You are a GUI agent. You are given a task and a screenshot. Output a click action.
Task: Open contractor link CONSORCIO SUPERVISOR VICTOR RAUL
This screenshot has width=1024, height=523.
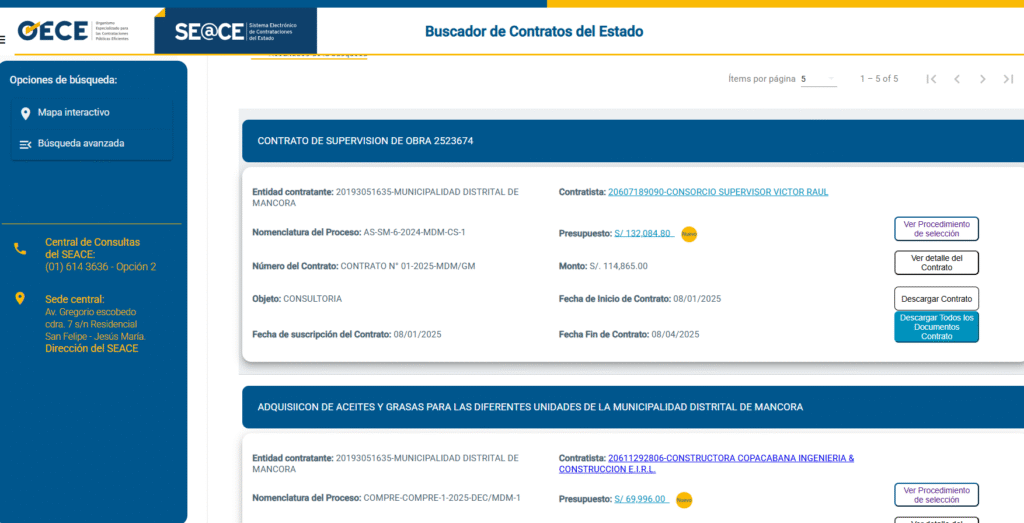click(x=717, y=192)
